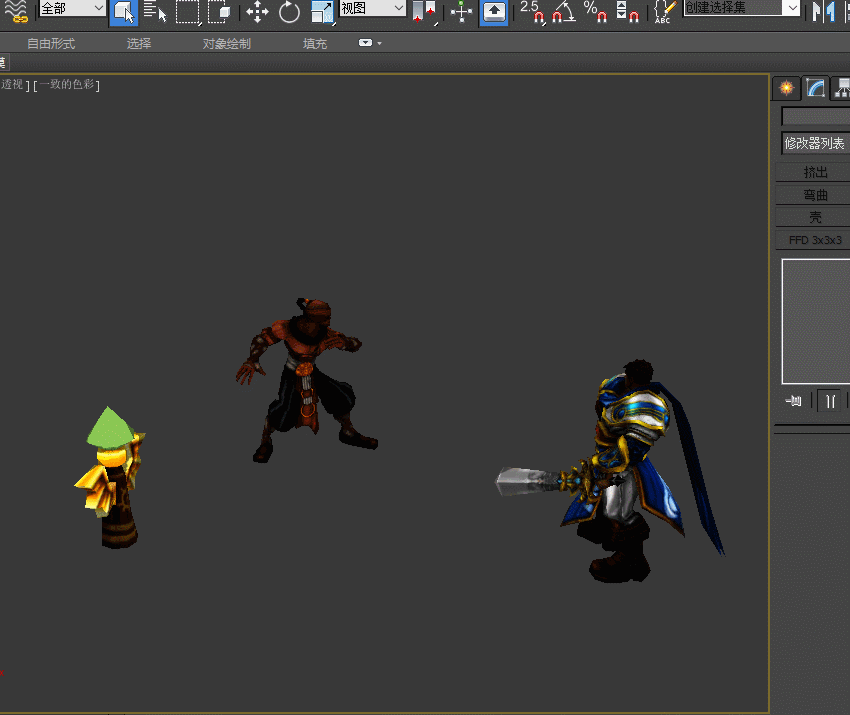Image resolution: width=850 pixels, height=715 pixels.
Task: Click the Select and Manipulate icon
Action: (461, 12)
